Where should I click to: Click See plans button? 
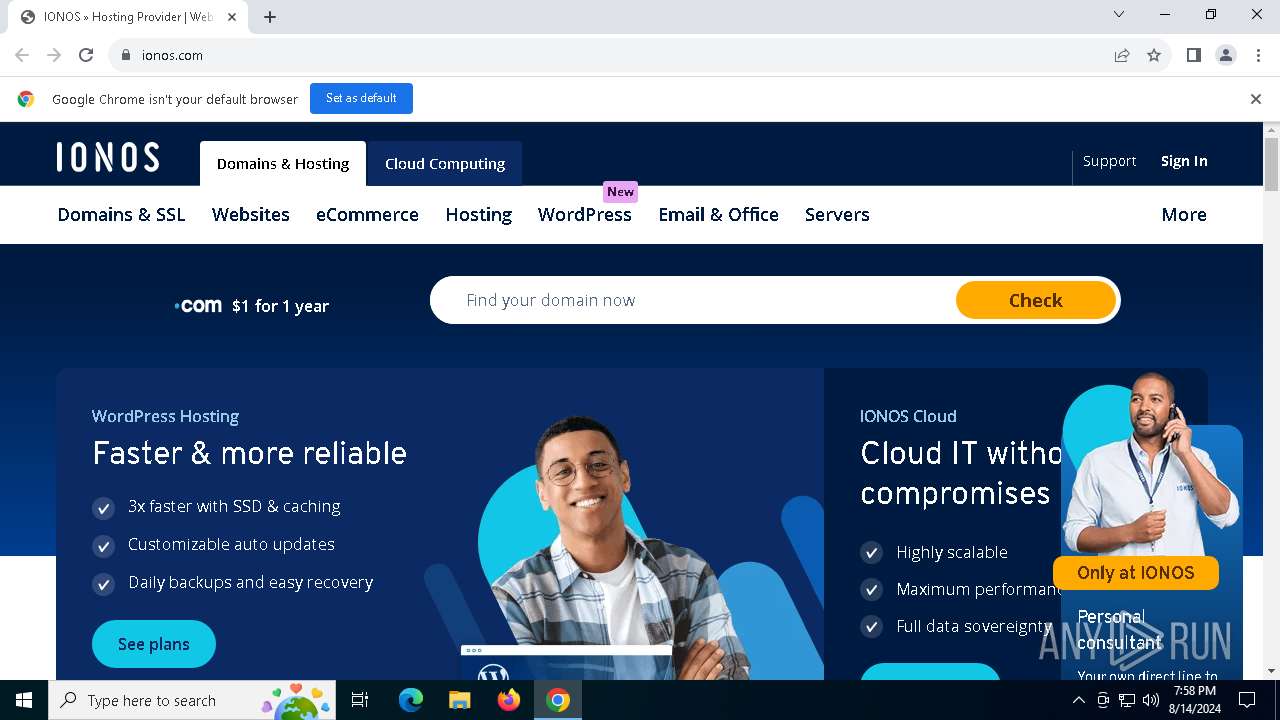click(x=154, y=644)
